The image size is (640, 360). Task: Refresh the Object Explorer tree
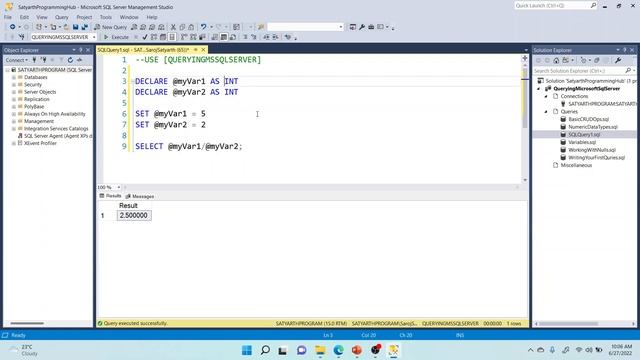coord(70,60)
